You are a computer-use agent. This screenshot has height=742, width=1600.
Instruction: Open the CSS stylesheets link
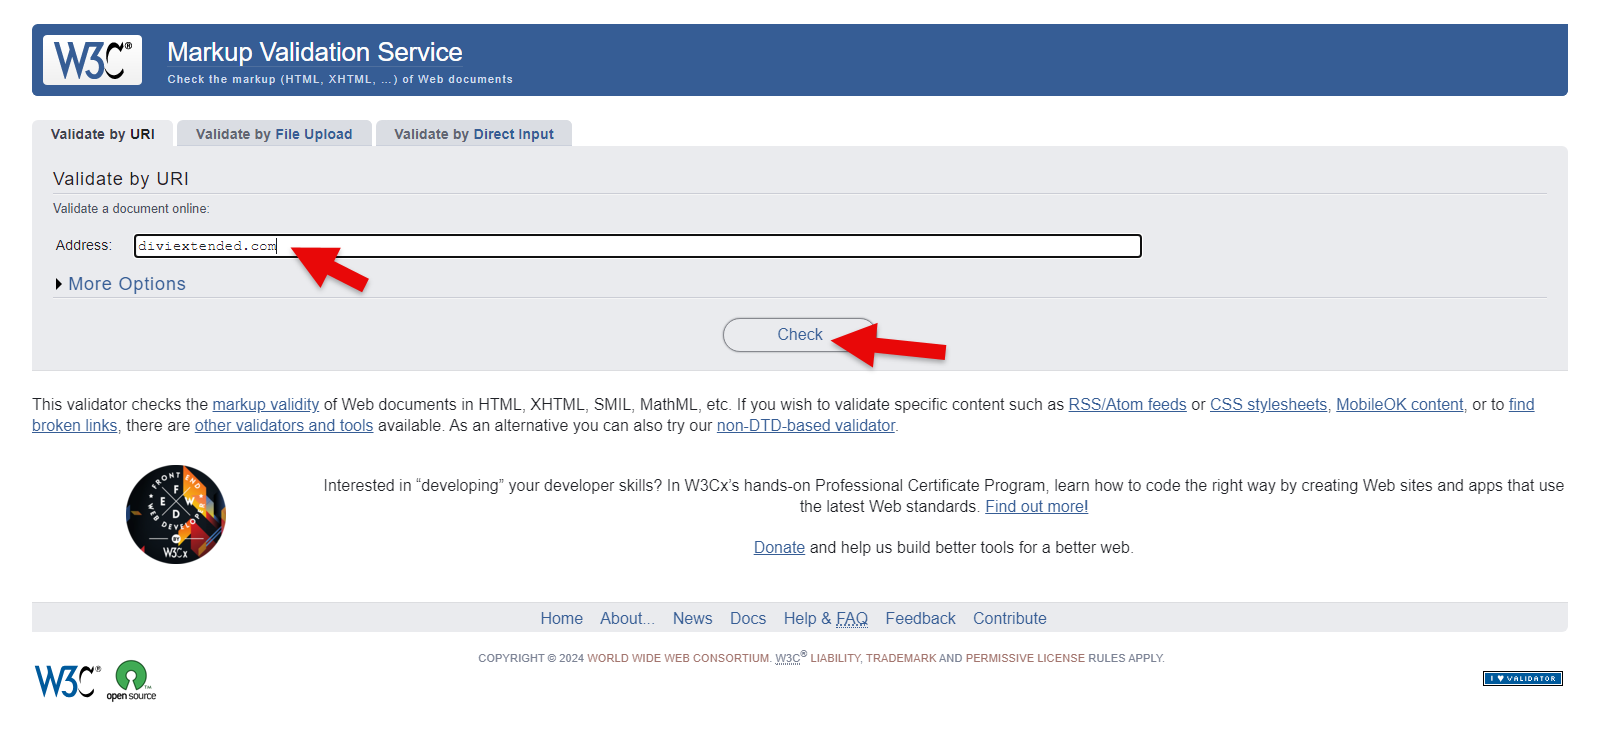(1268, 404)
